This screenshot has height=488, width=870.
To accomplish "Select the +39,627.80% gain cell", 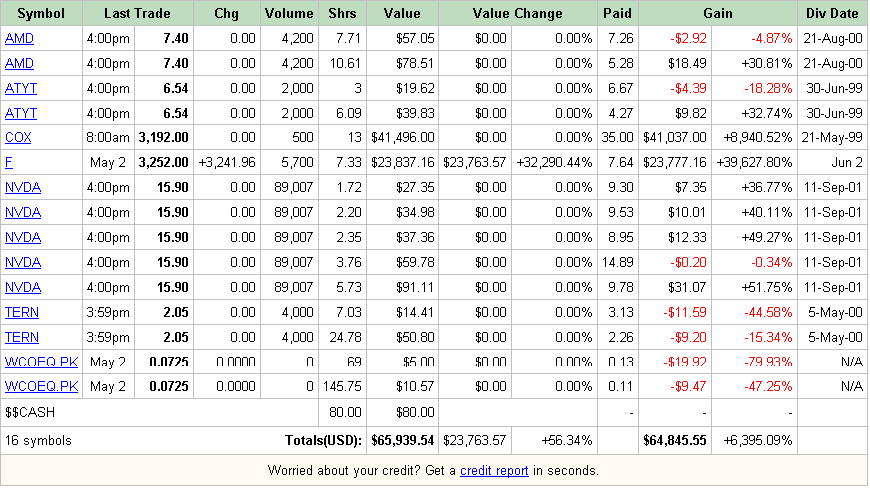I will click(x=754, y=162).
